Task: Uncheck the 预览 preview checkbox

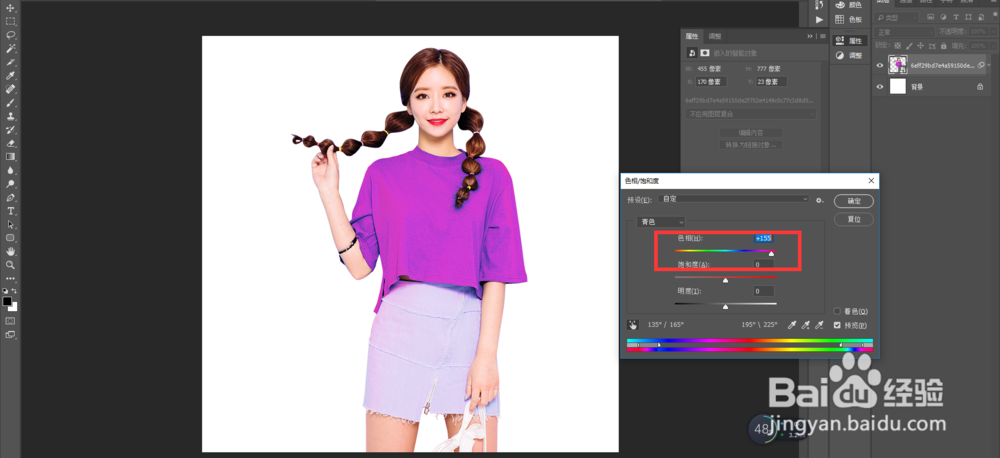Action: [x=837, y=325]
